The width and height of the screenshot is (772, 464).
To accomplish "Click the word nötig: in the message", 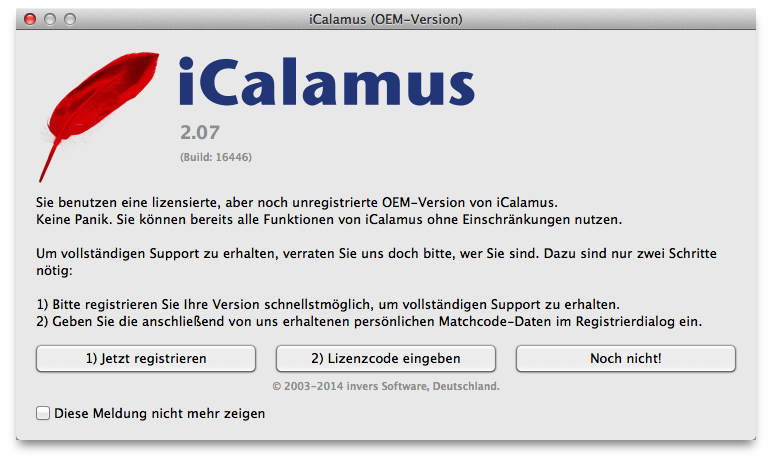I will 54,270.
